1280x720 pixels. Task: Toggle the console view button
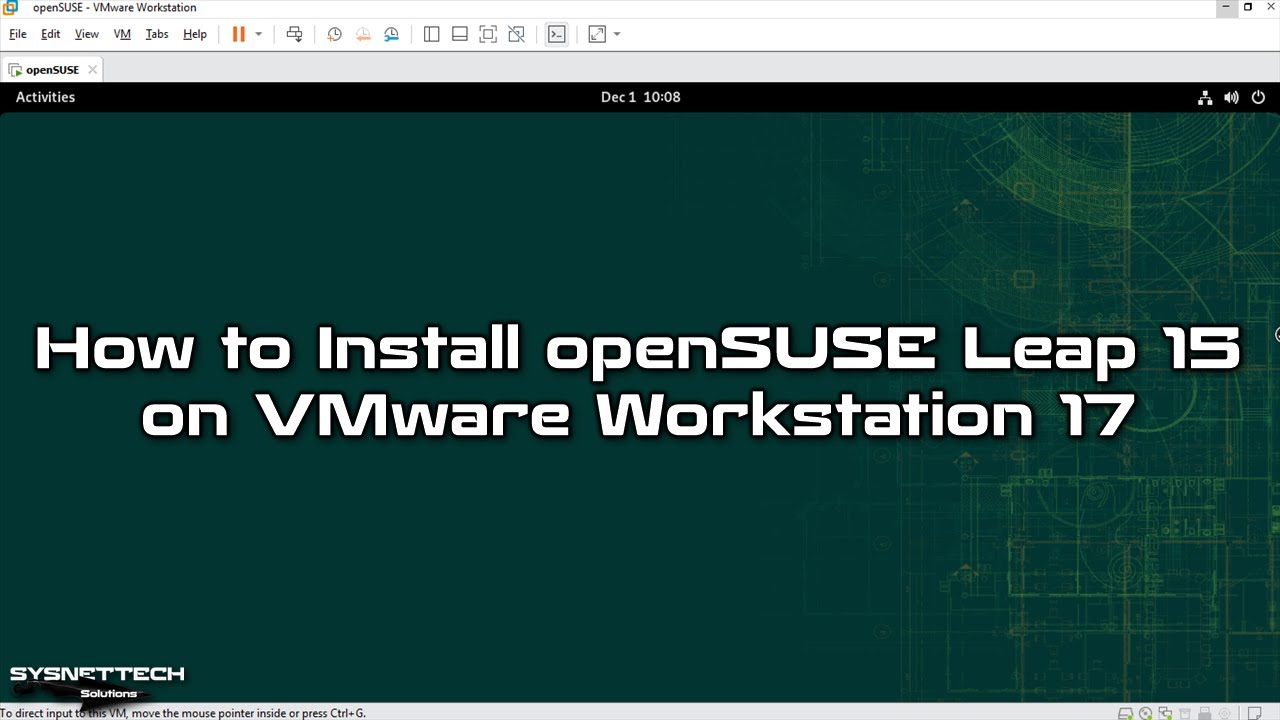coord(557,34)
